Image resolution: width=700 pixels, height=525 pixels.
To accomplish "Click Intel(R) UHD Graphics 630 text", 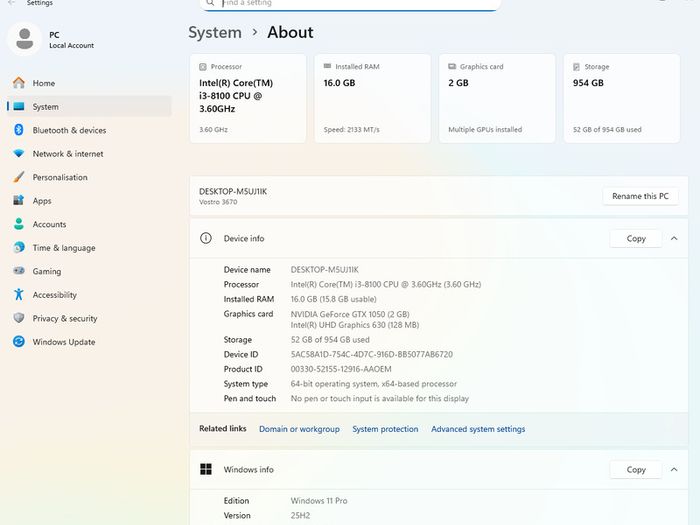I will click(x=355, y=325).
